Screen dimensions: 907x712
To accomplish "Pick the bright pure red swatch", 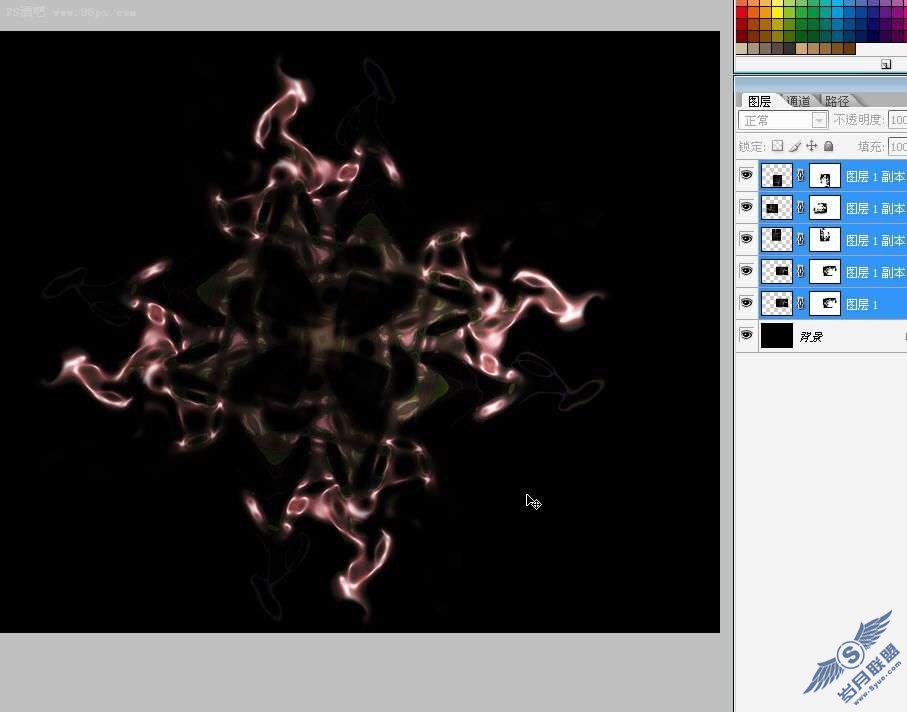I will click(742, 13).
